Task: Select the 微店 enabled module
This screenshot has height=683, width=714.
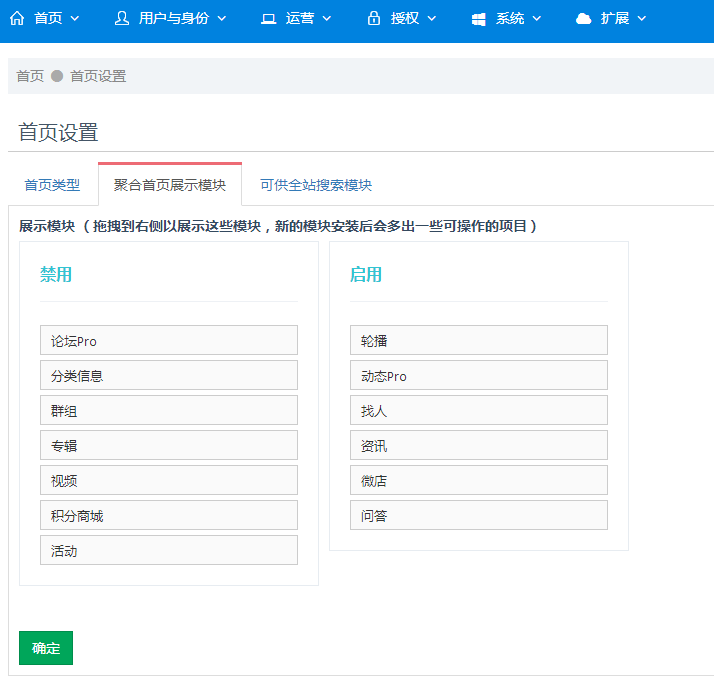Action: 479,480
